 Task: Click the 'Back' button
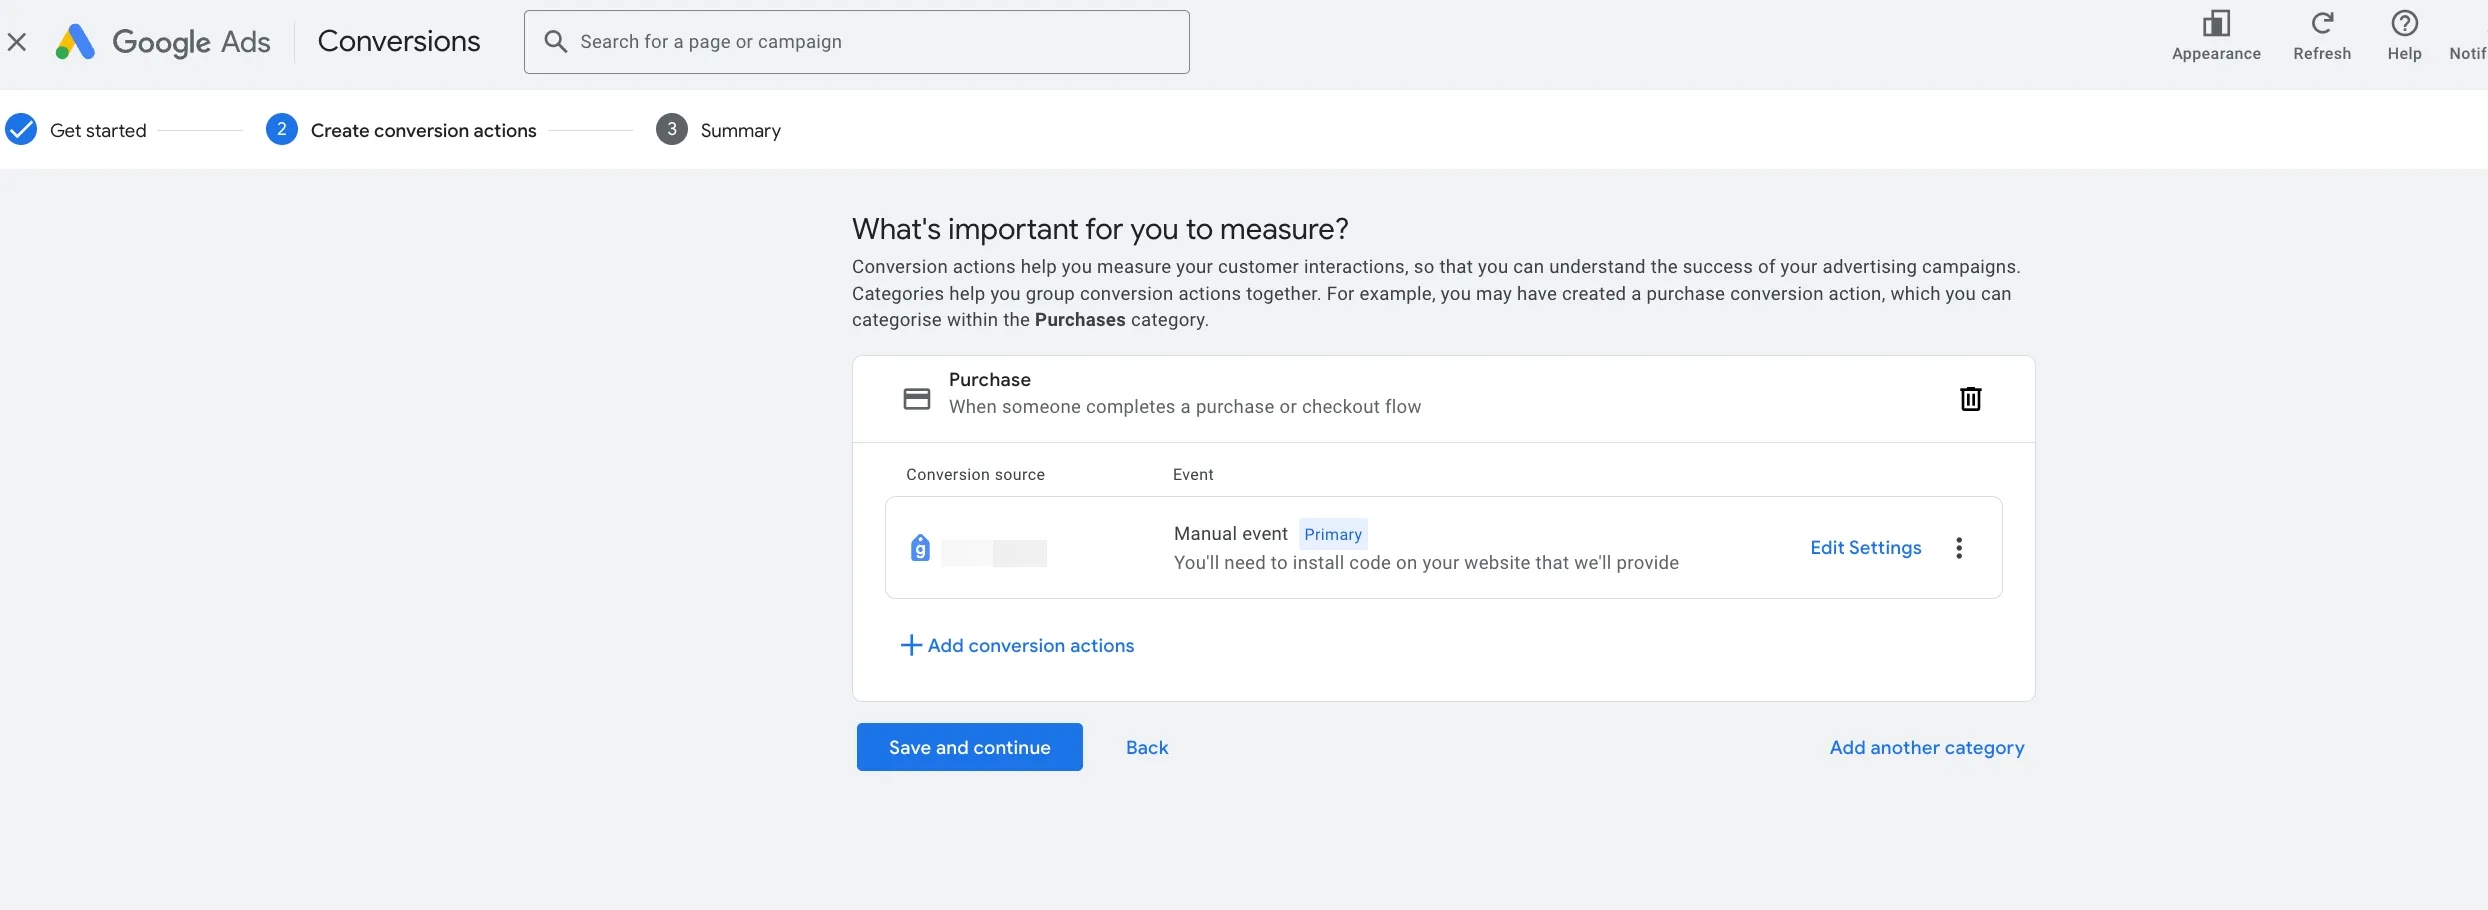1146,748
